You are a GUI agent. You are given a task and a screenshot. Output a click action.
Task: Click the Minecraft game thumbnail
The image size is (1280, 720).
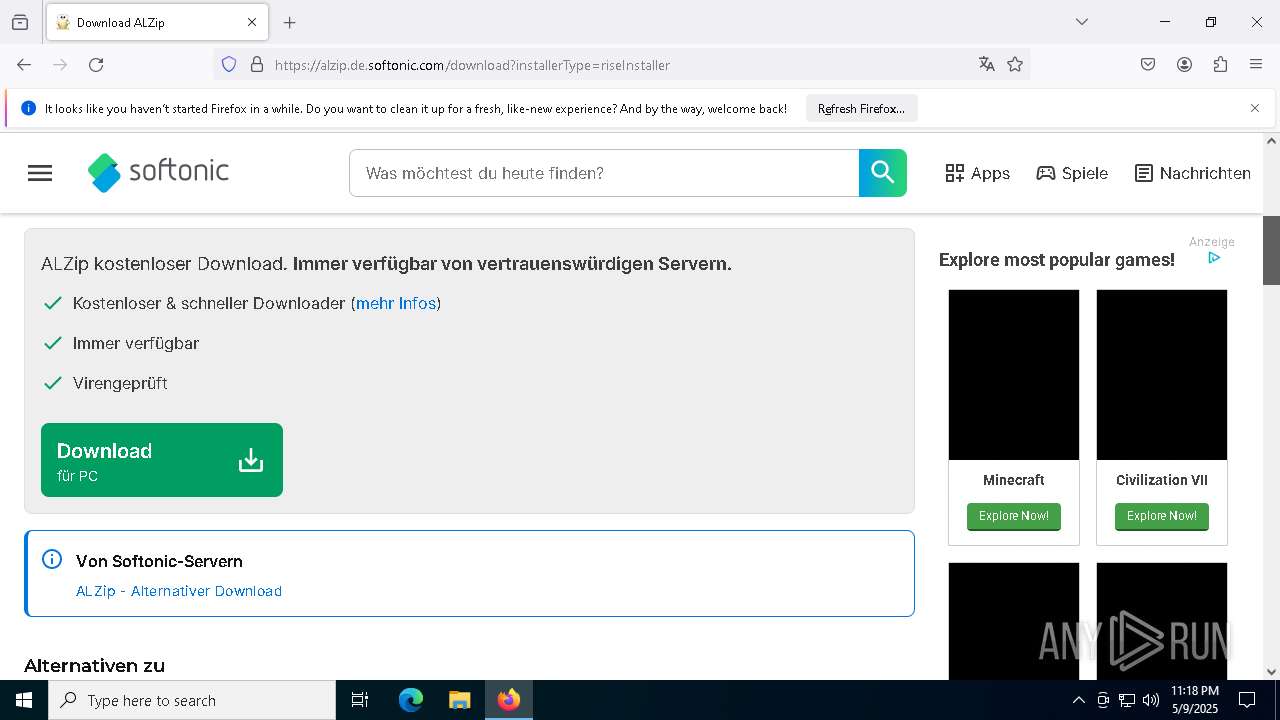[1014, 375]
